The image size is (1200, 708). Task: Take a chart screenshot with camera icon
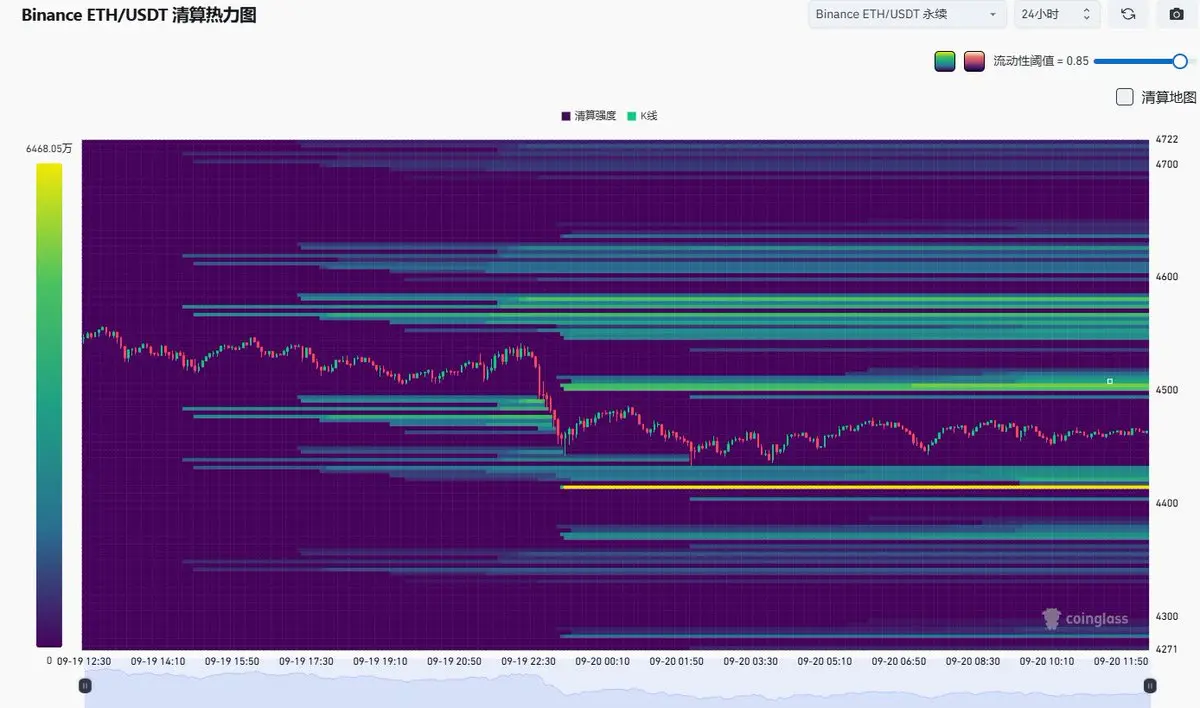(x=1176, y=14)
